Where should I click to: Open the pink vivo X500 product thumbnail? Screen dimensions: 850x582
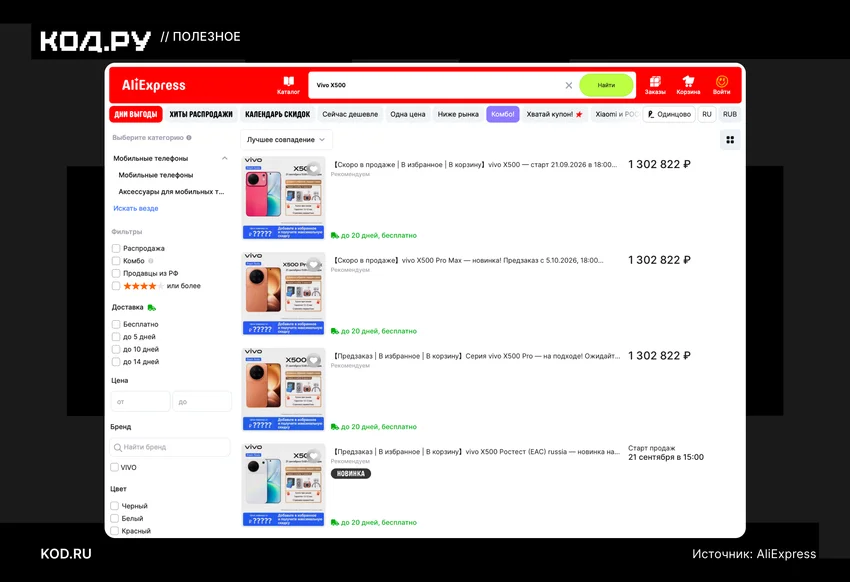point(283,198)
